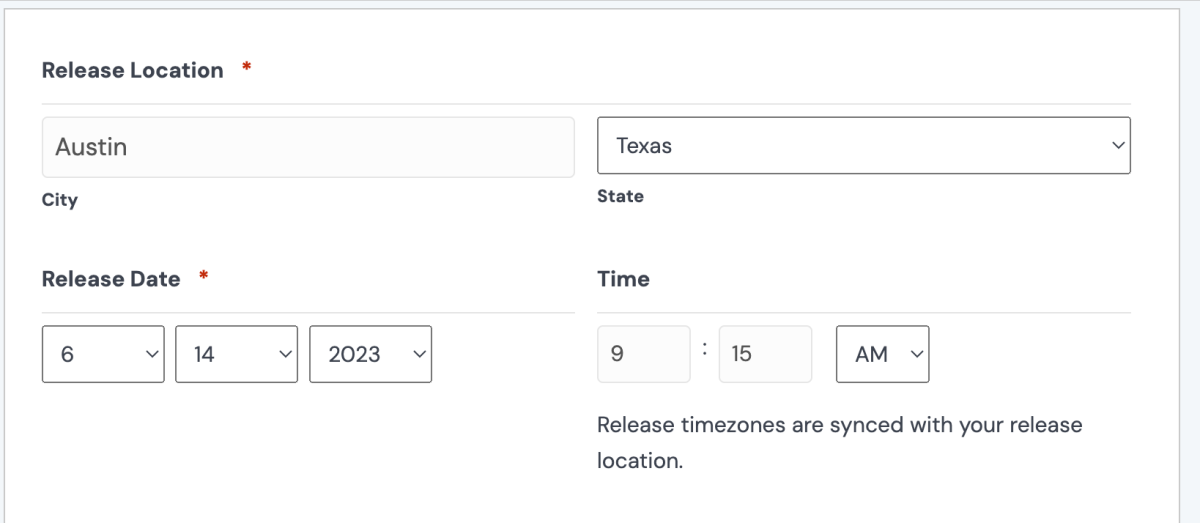Click the chevron arrow in the Texas dropdown
1200x523 pixels.
(1117, 146)
